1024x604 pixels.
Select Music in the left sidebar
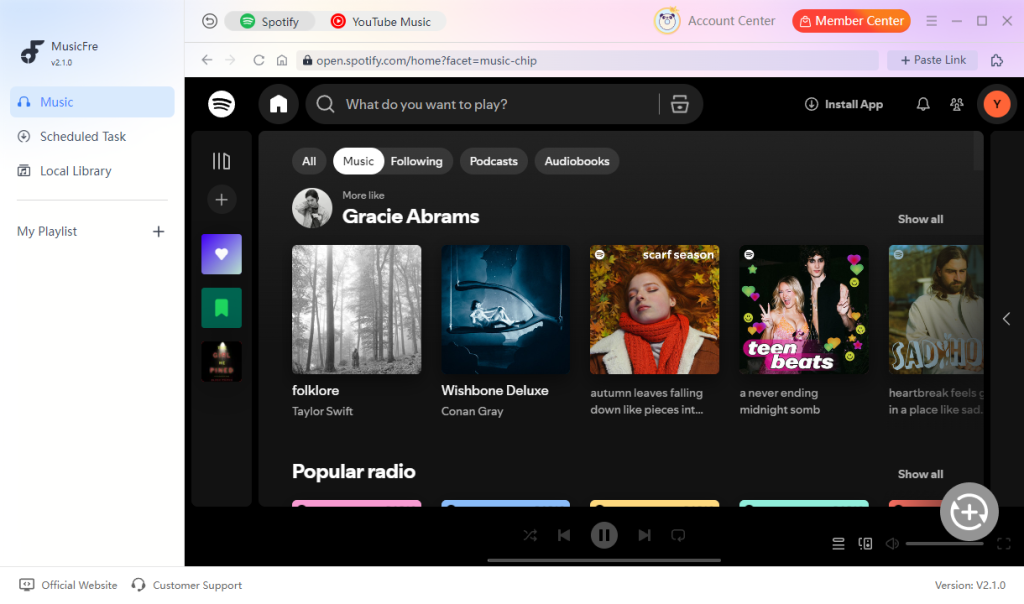coord(92,102)
